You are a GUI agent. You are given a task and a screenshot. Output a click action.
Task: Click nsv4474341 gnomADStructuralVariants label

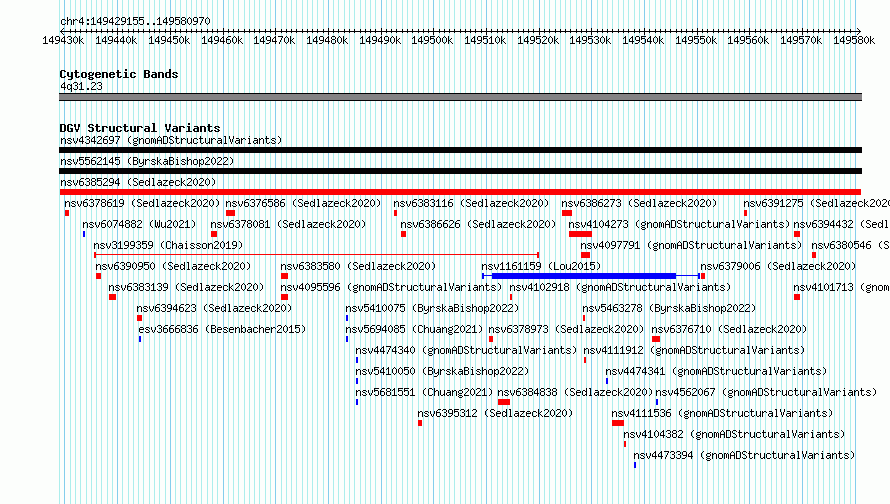tap(716, 371)
